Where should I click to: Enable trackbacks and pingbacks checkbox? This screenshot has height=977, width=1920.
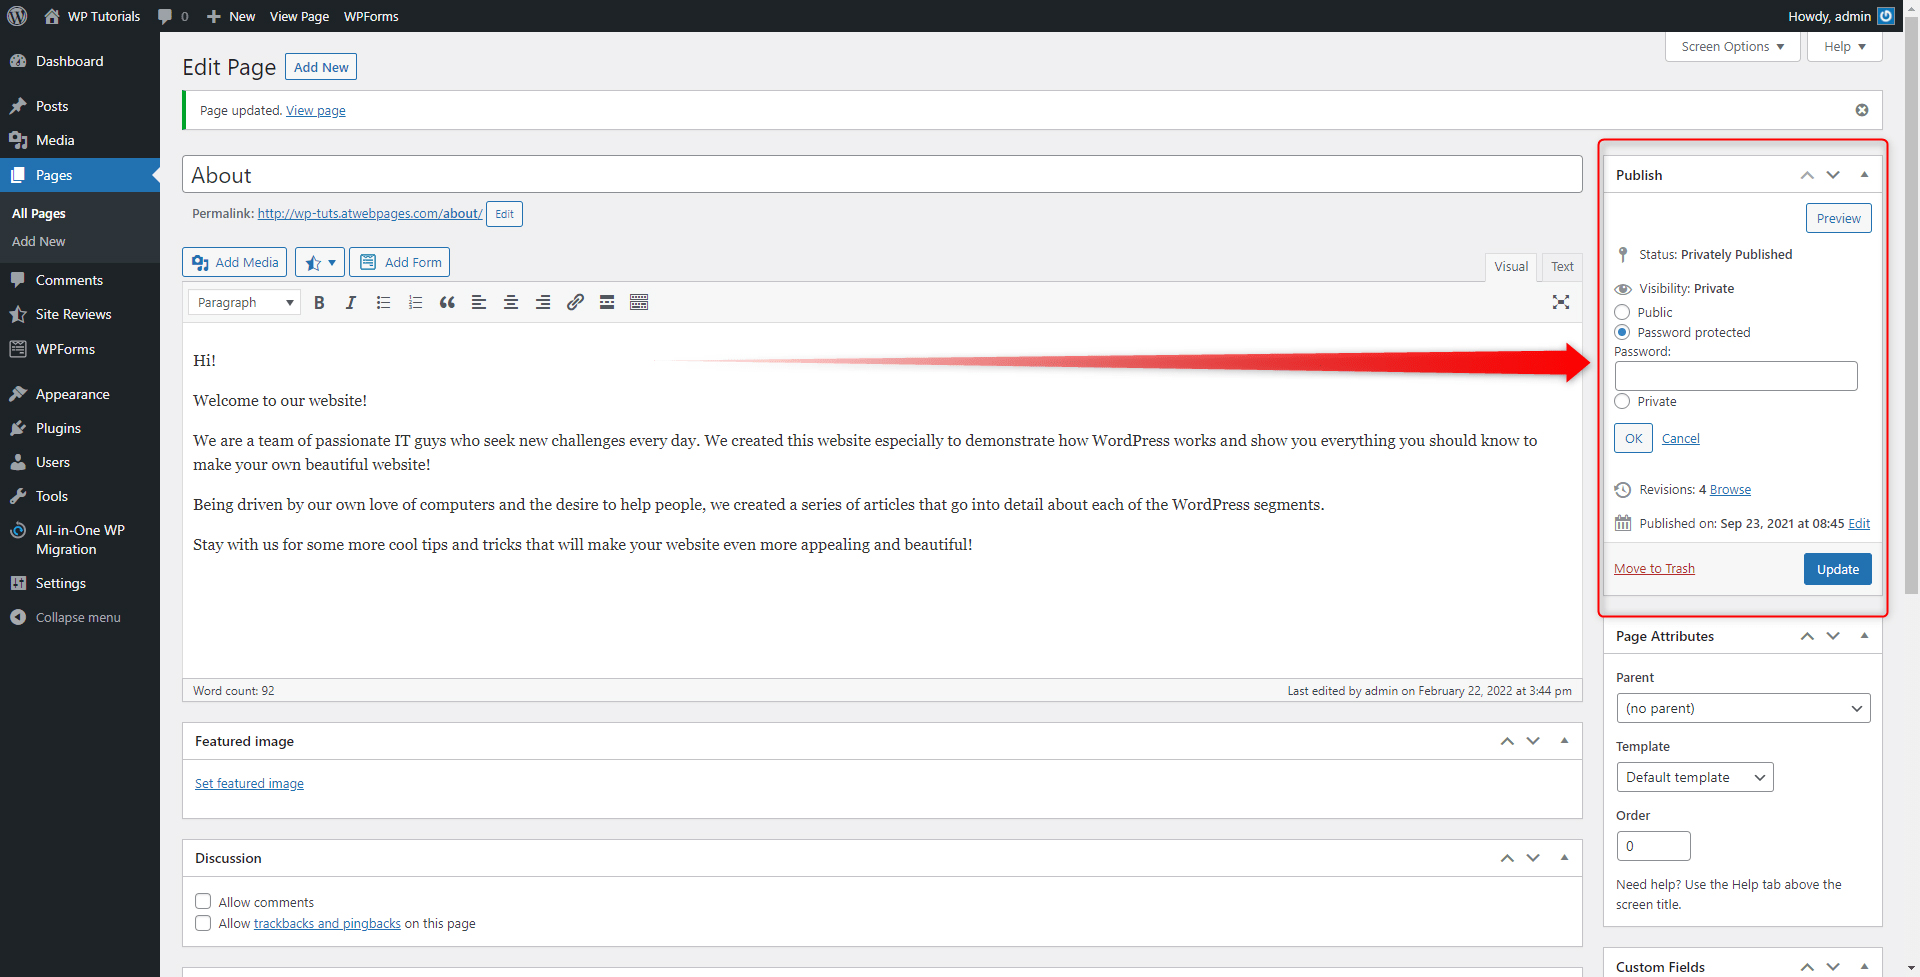pyautogui.click(x=203, y=923)
